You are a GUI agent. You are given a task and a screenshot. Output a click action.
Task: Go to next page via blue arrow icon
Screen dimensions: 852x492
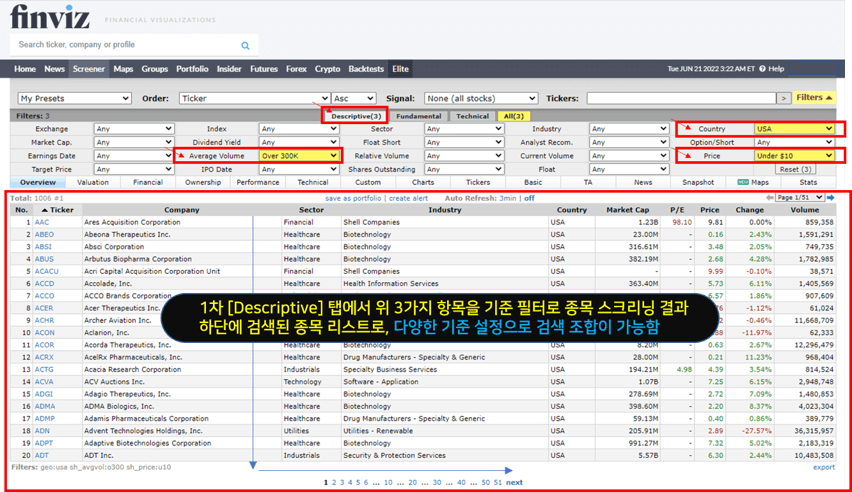click(x=831, y=198)
